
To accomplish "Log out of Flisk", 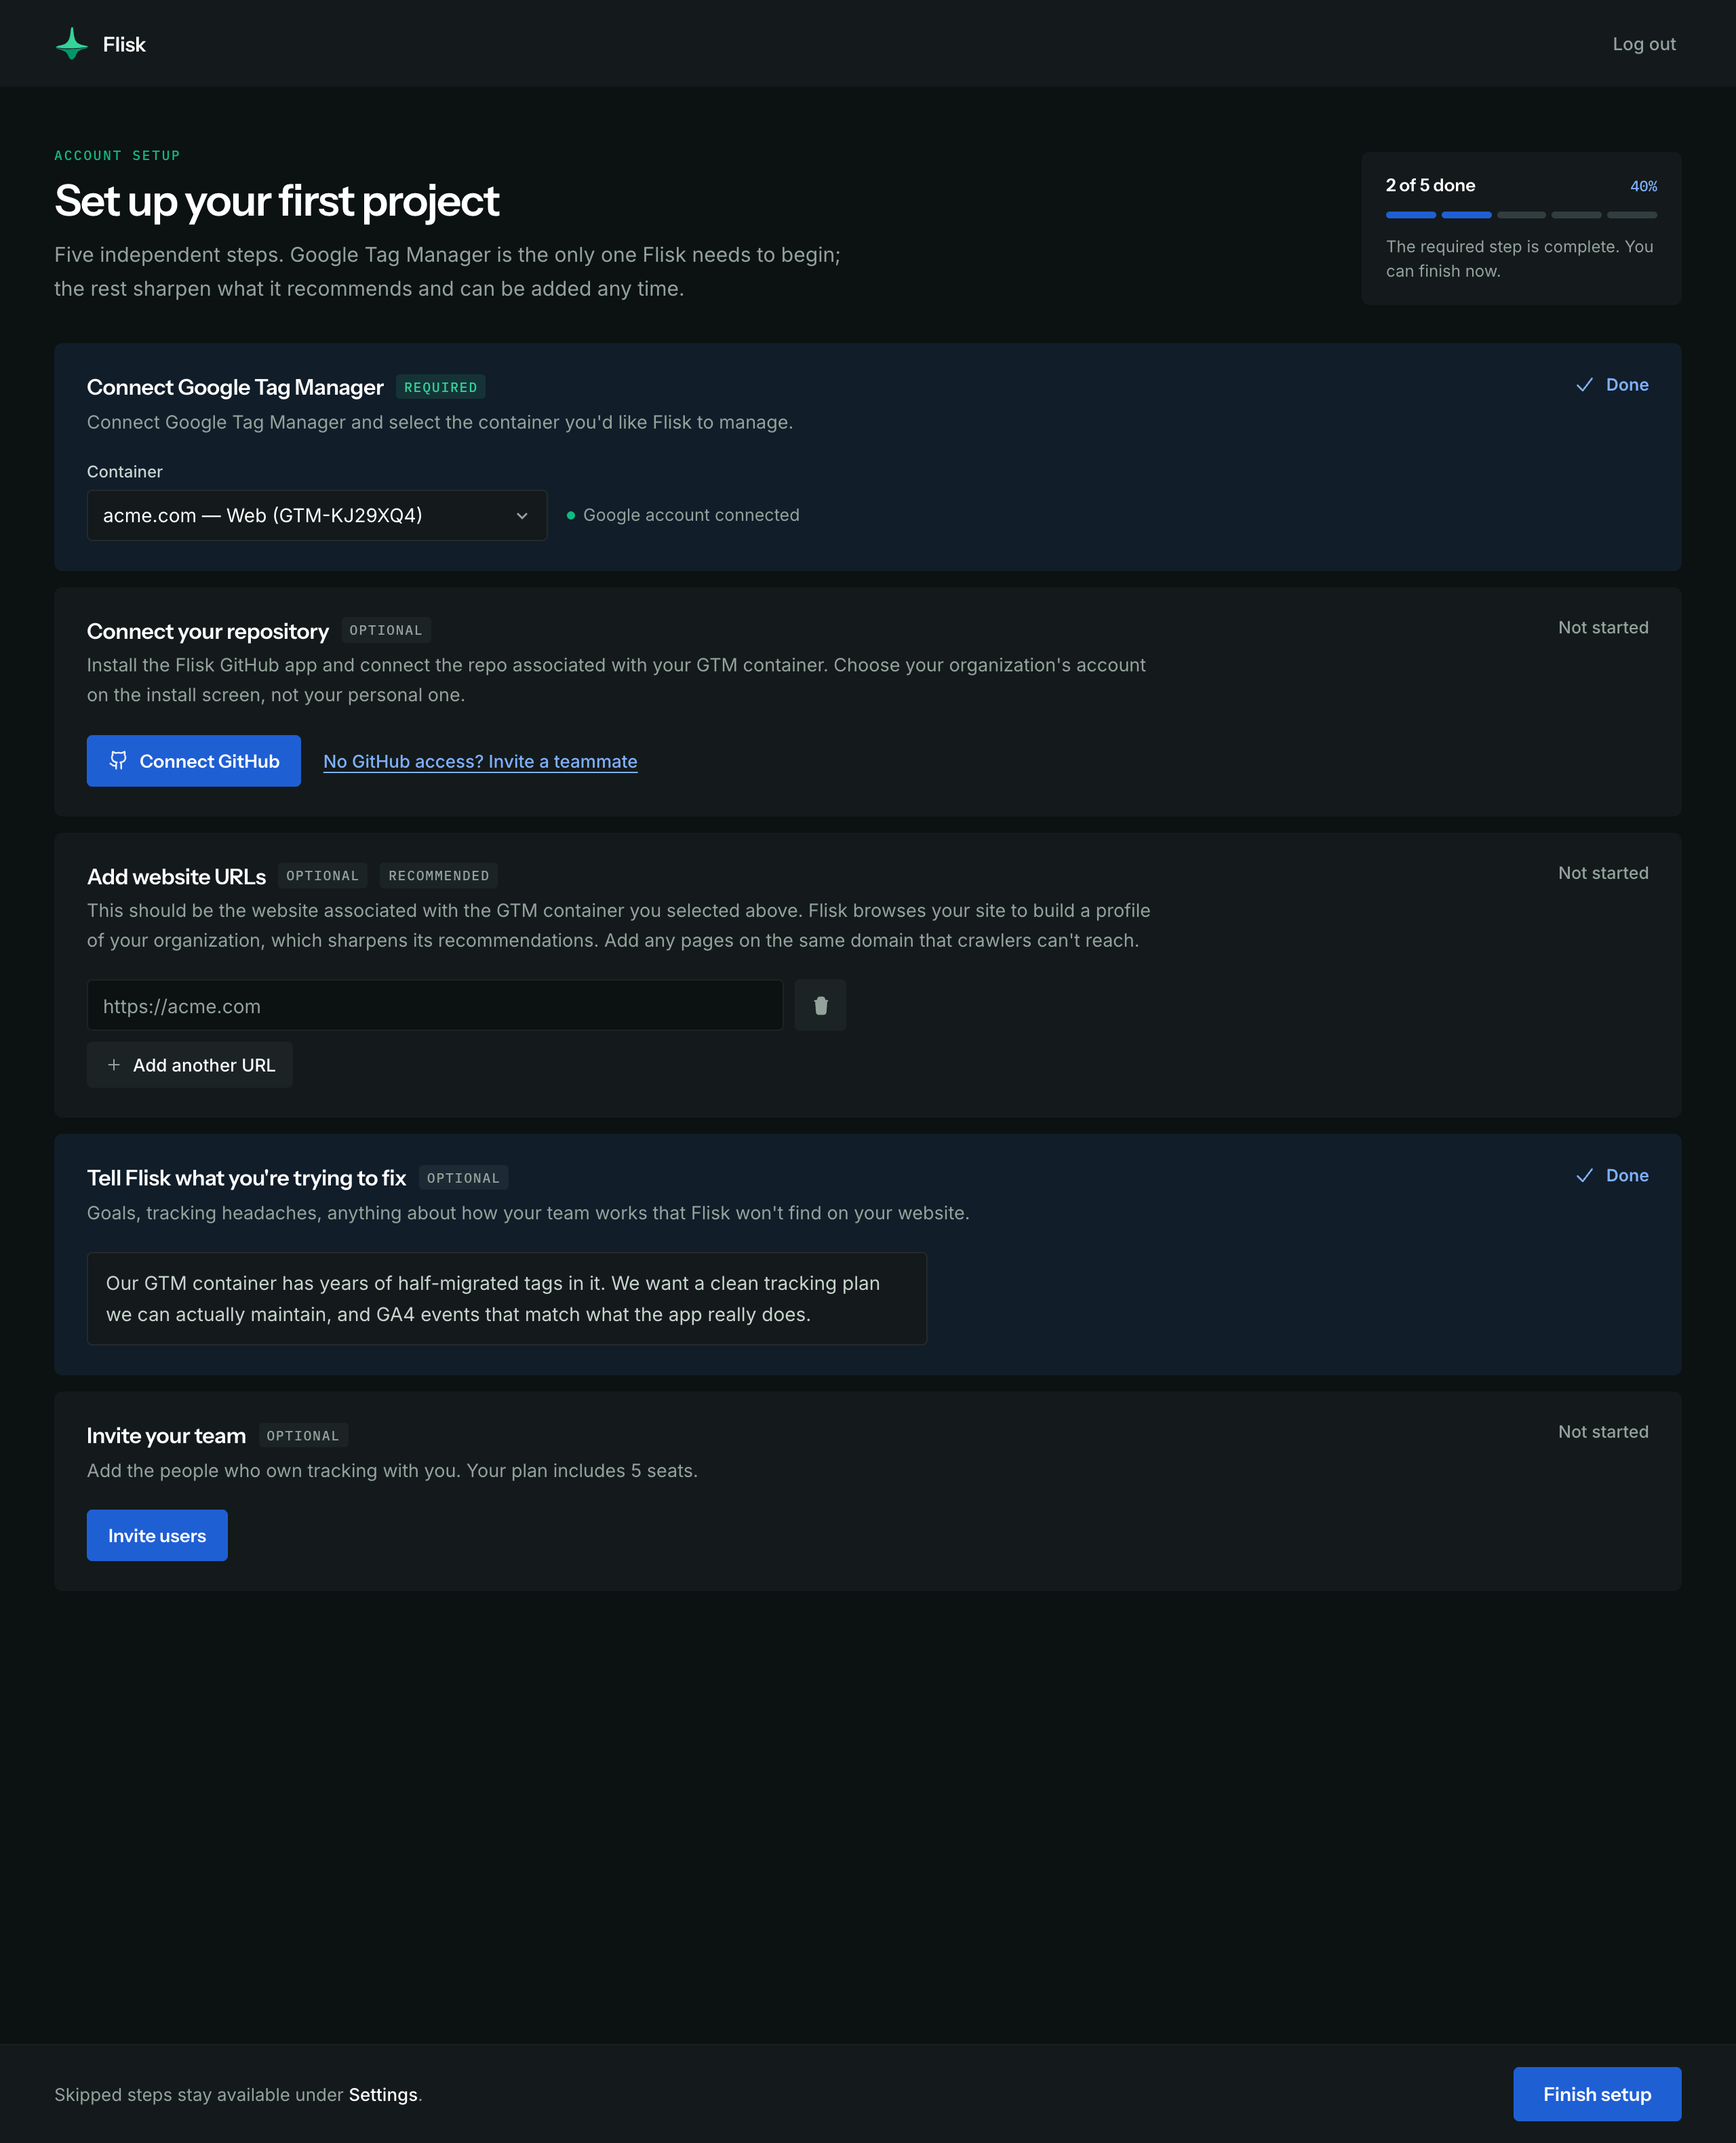I will [1644, 44].
